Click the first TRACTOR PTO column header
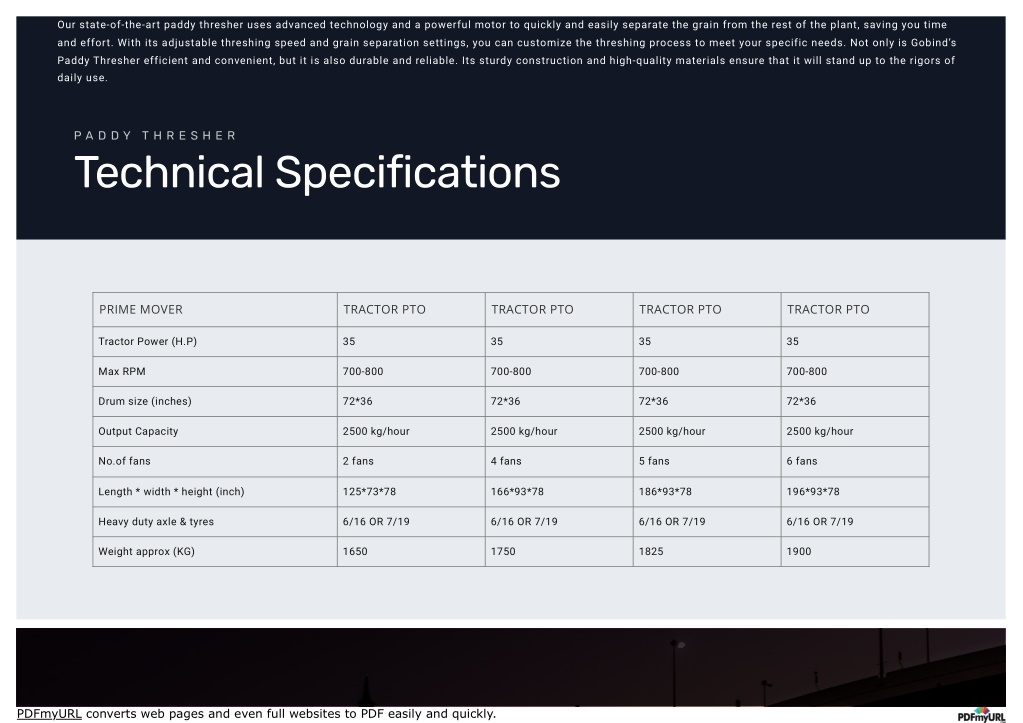Viewport: 1023px width, 723px height. 411,309
